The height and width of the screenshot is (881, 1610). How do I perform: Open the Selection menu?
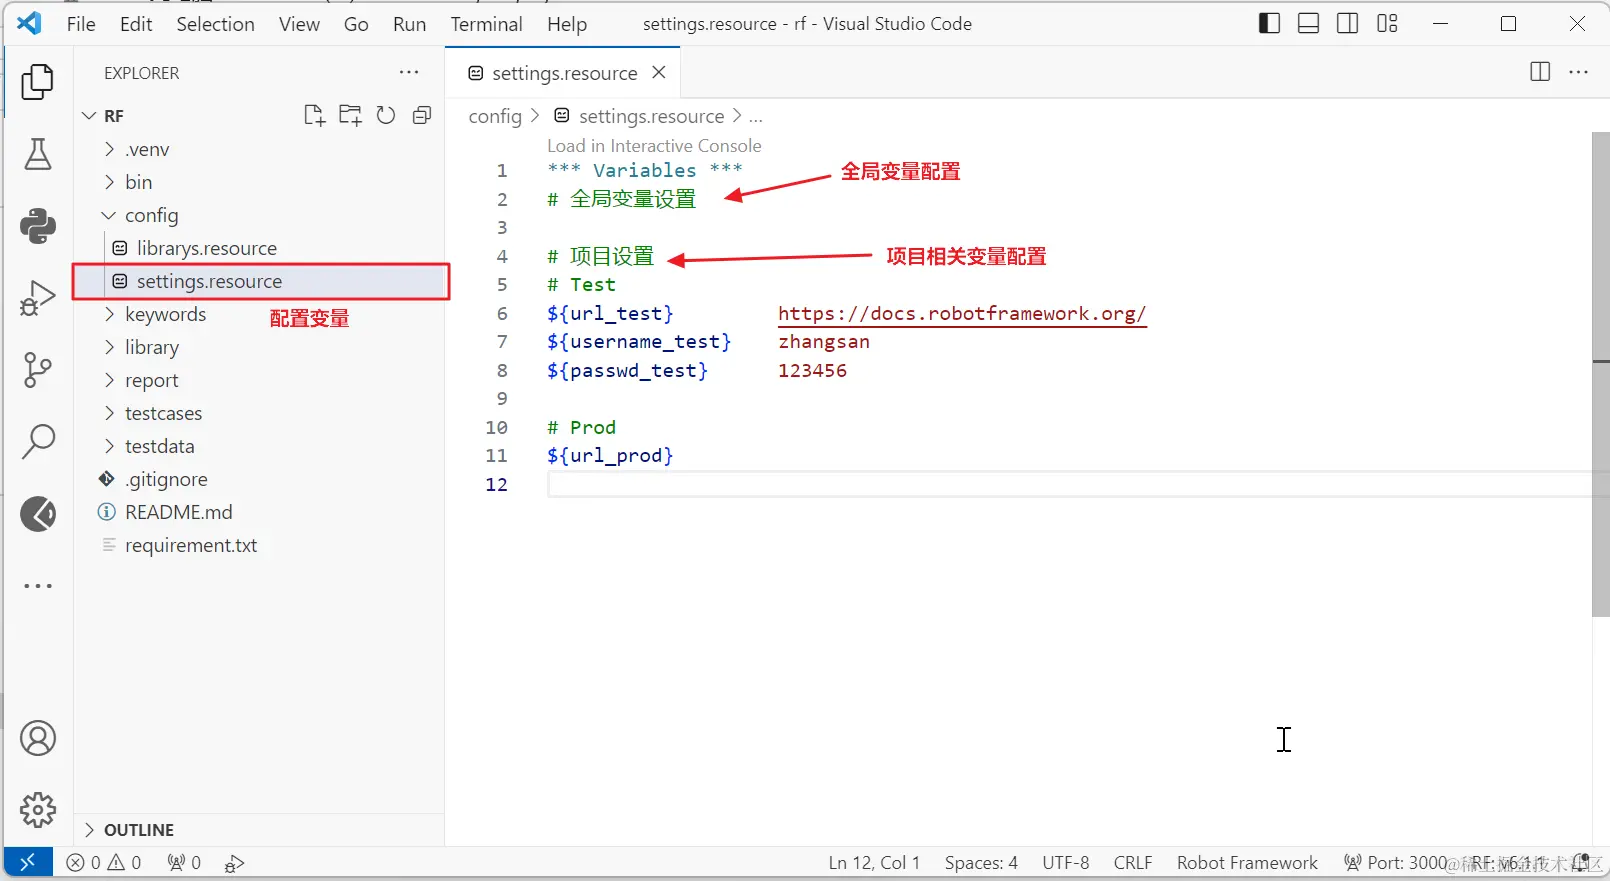pyautogui.click(x=215, y=24)
